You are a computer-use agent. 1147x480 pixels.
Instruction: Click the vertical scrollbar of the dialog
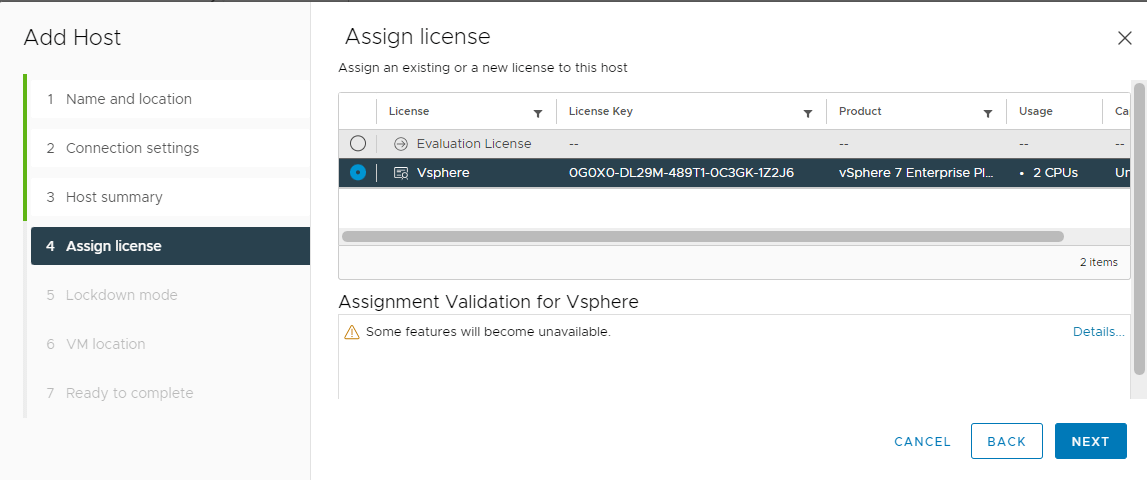pyautogui.click(x=1139, y=227)
